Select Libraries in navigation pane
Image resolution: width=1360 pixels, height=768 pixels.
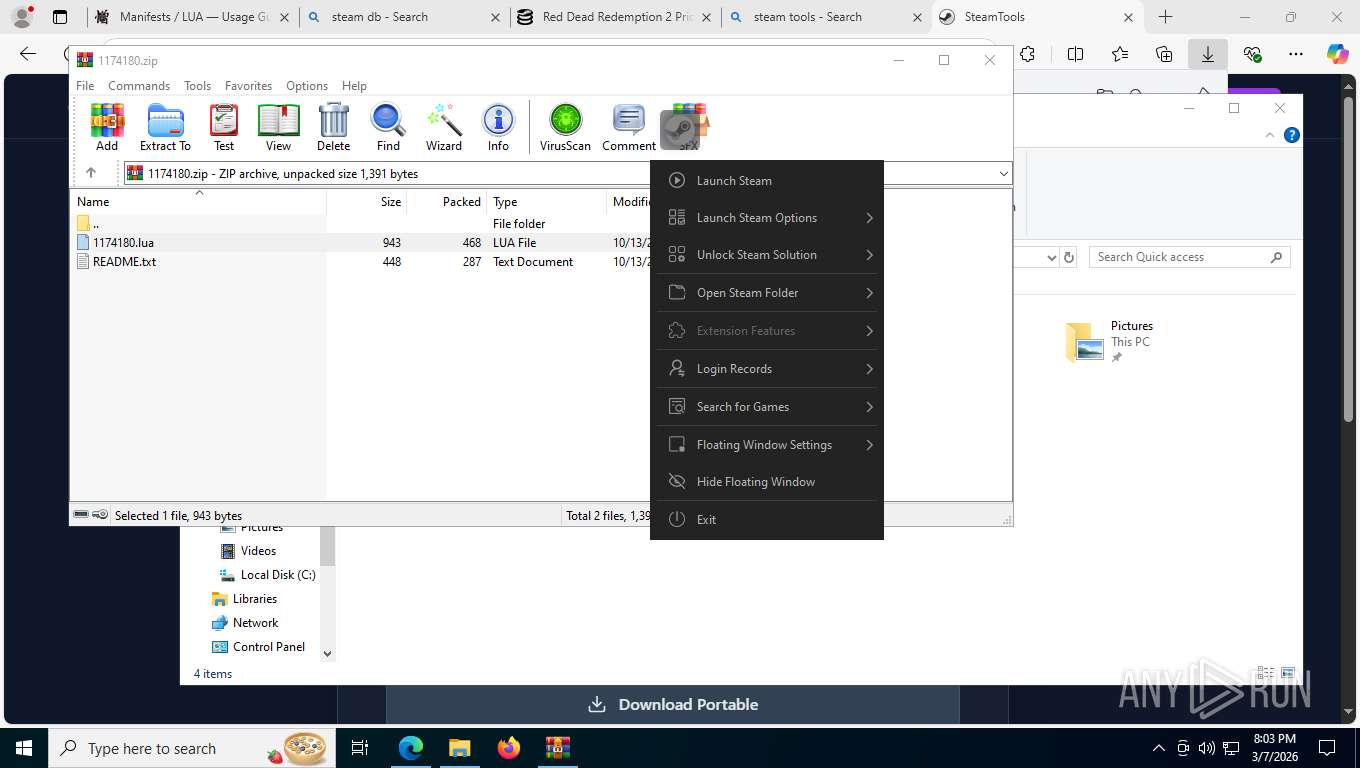(244, 599)
